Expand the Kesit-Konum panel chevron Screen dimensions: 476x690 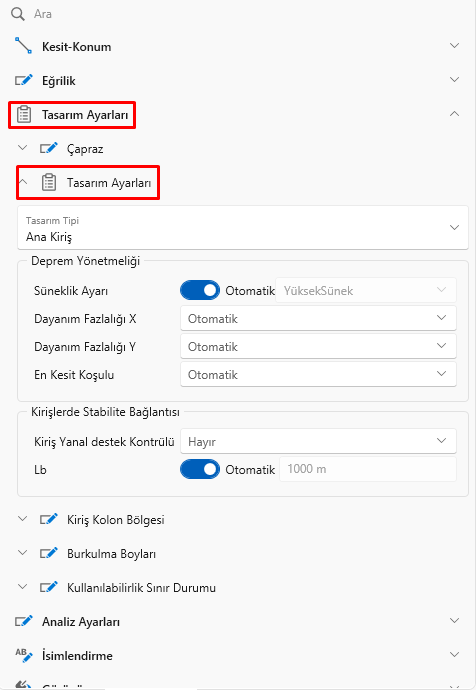(x=454, y=46)
